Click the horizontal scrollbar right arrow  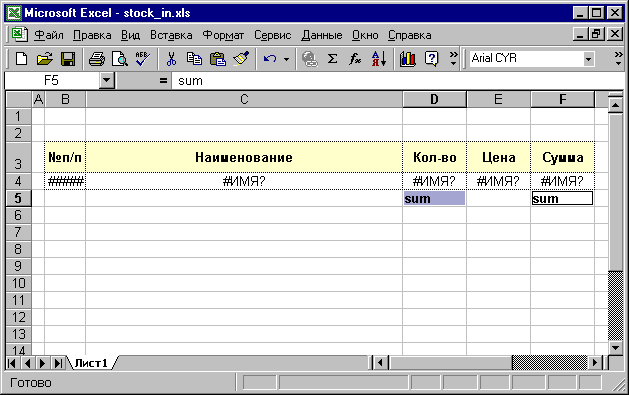[595, 363]
